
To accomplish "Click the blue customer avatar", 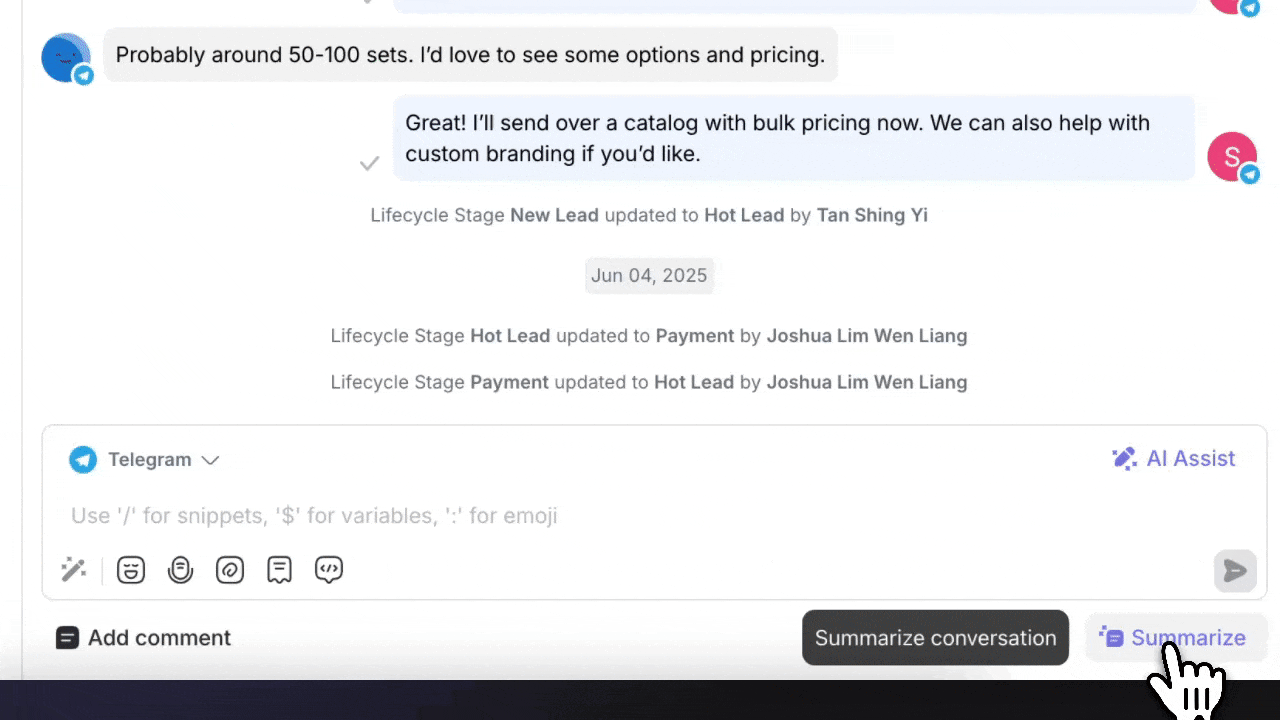I will pos(64,57).
